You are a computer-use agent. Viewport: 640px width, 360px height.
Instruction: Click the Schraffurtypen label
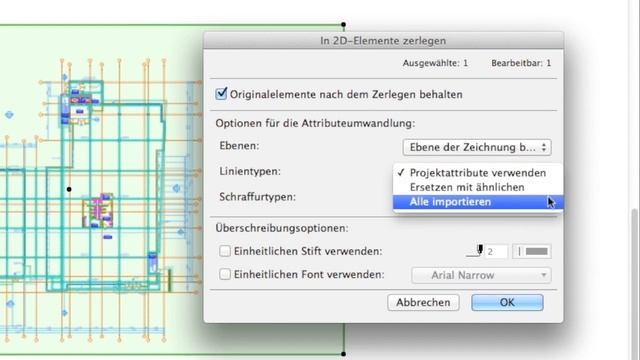[258, 197]
